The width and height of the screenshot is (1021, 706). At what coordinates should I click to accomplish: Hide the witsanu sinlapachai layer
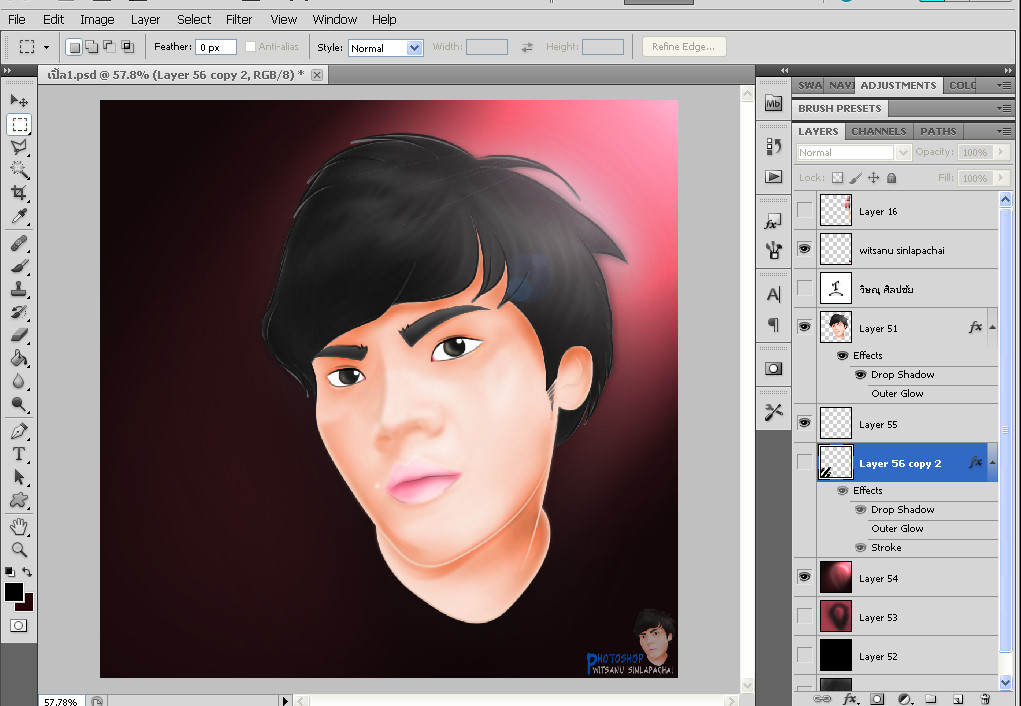click(804, 250)
